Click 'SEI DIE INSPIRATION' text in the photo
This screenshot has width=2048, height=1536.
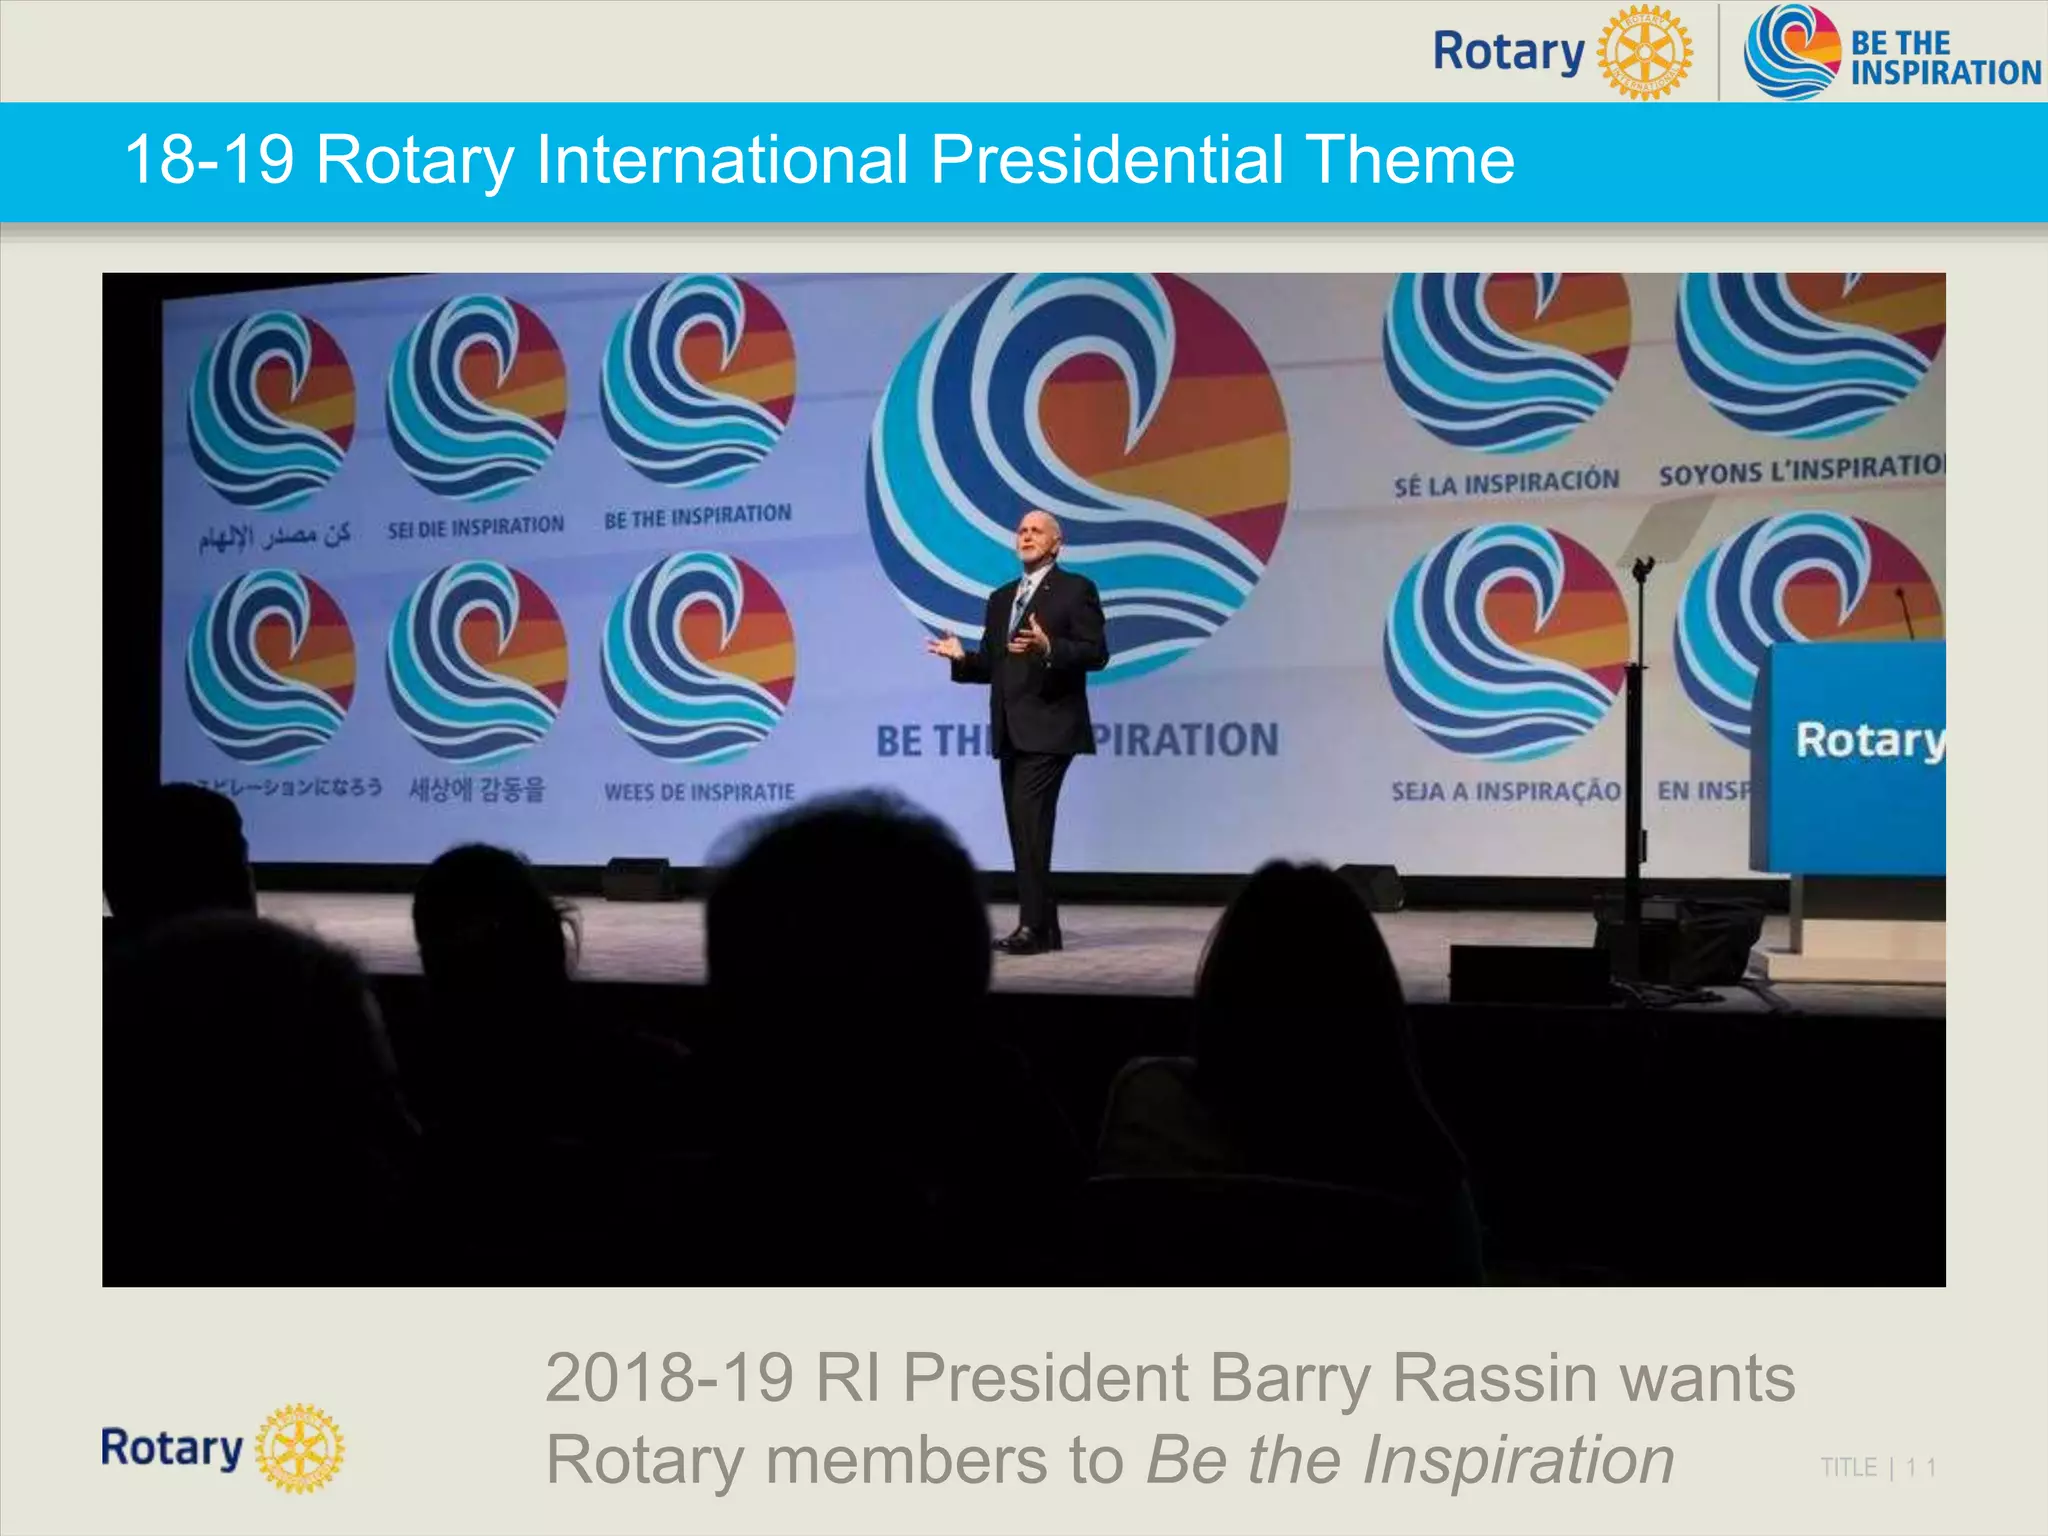476,527
